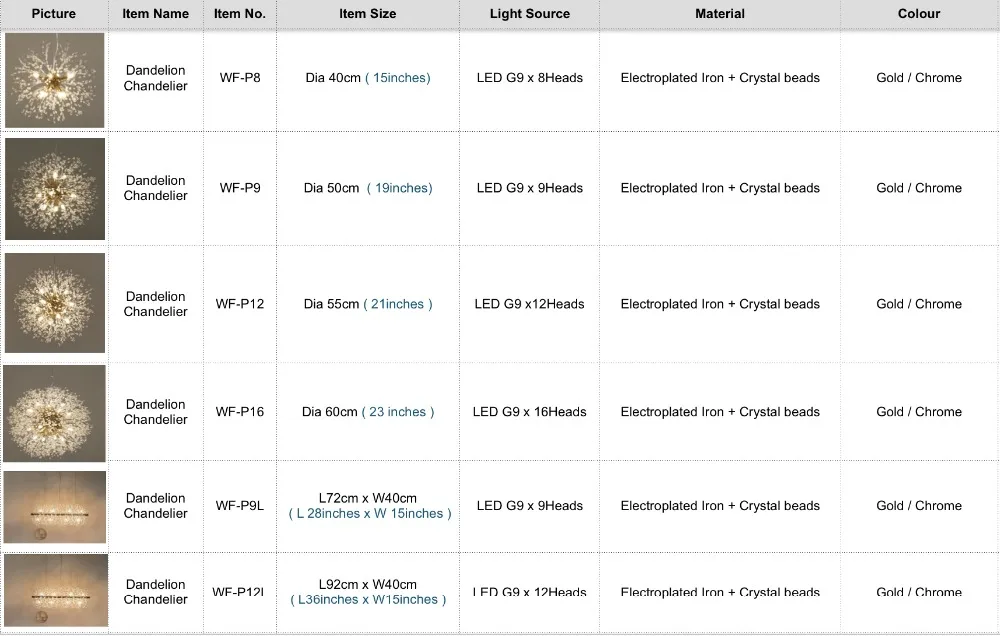Click the Item No. column header
The width and height of the screenshot is (1000, 636).
click(240, 14)
